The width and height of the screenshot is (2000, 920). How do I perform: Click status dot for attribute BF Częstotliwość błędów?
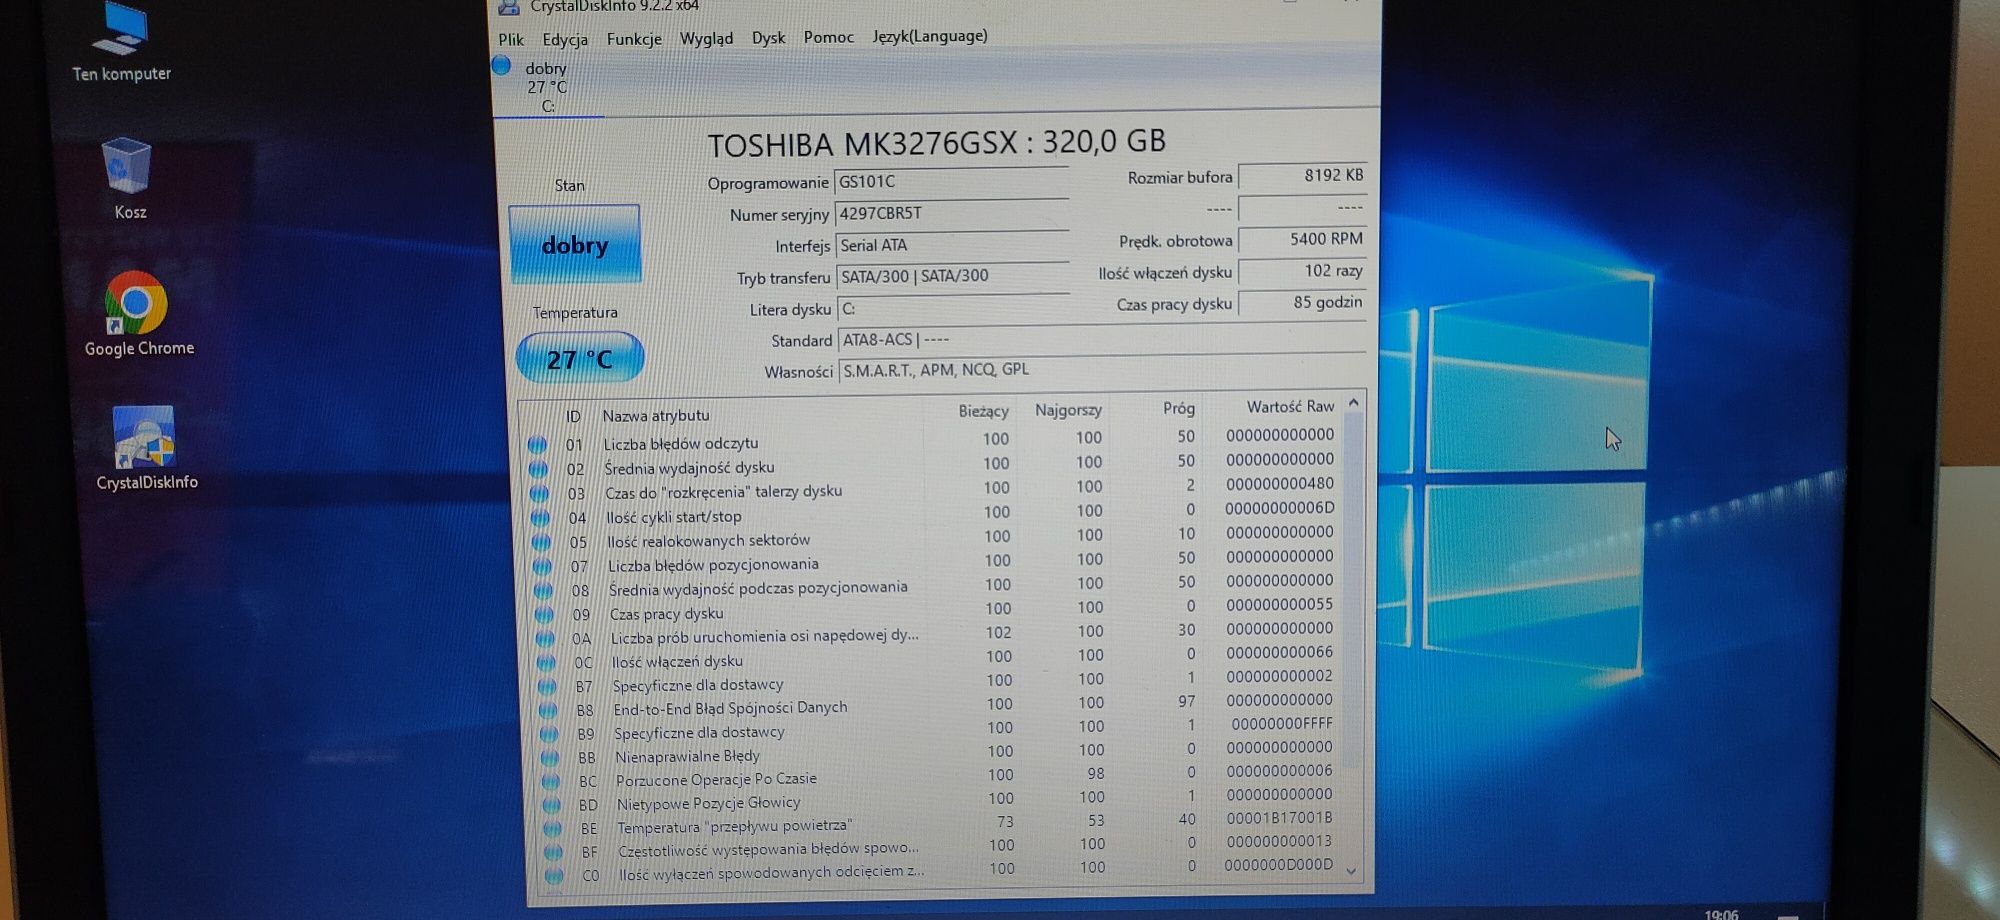553,852
